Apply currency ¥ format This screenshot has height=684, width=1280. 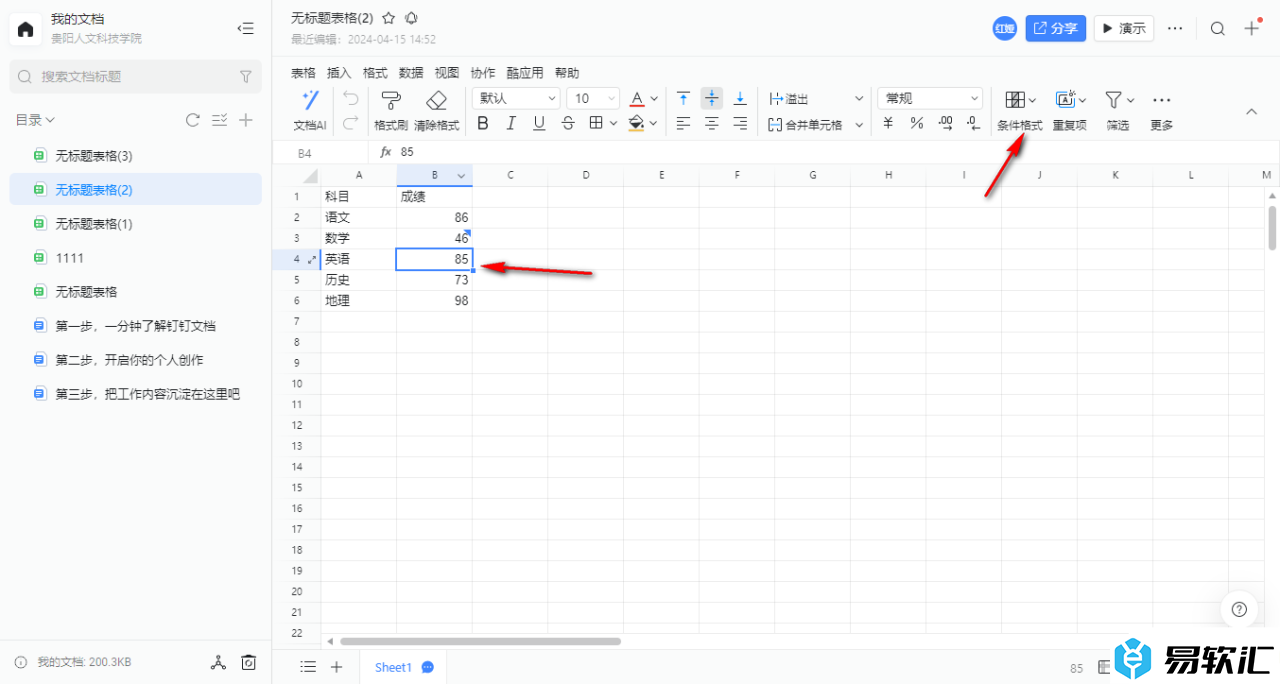tap(888, 123)
